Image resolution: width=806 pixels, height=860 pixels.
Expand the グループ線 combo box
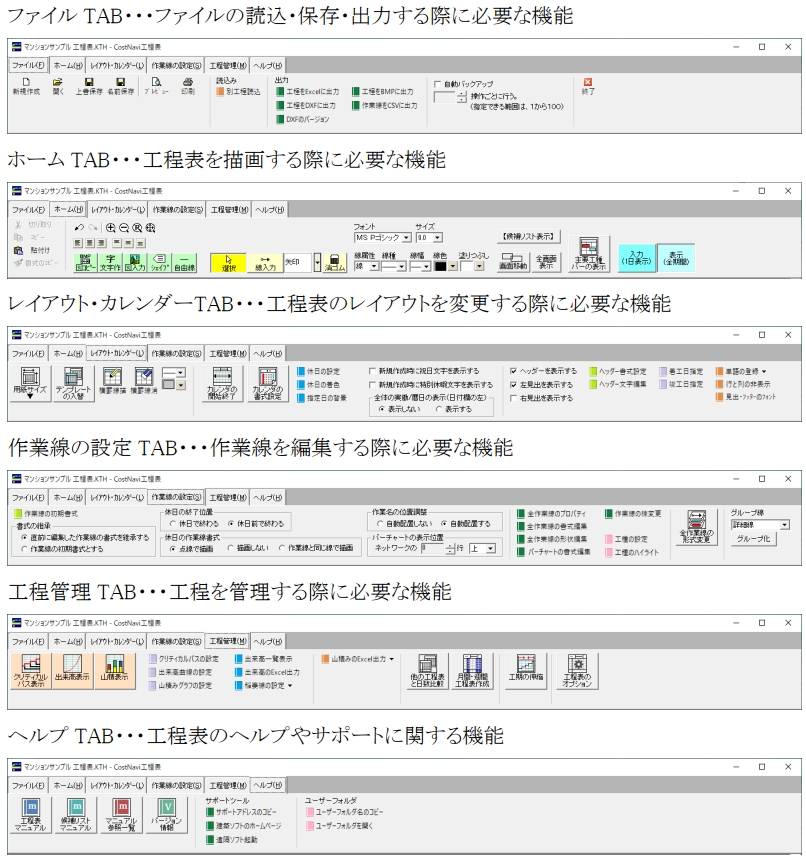click(784, 523)
